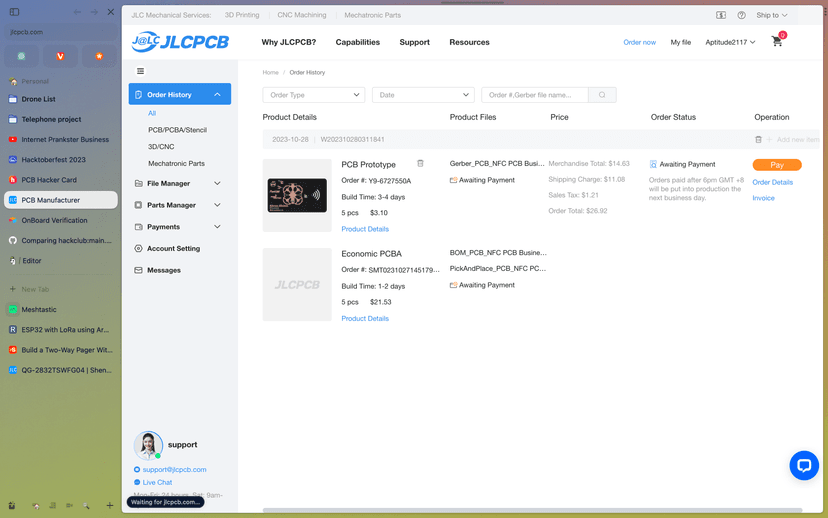Click the search magnifier button

[602, 95]
